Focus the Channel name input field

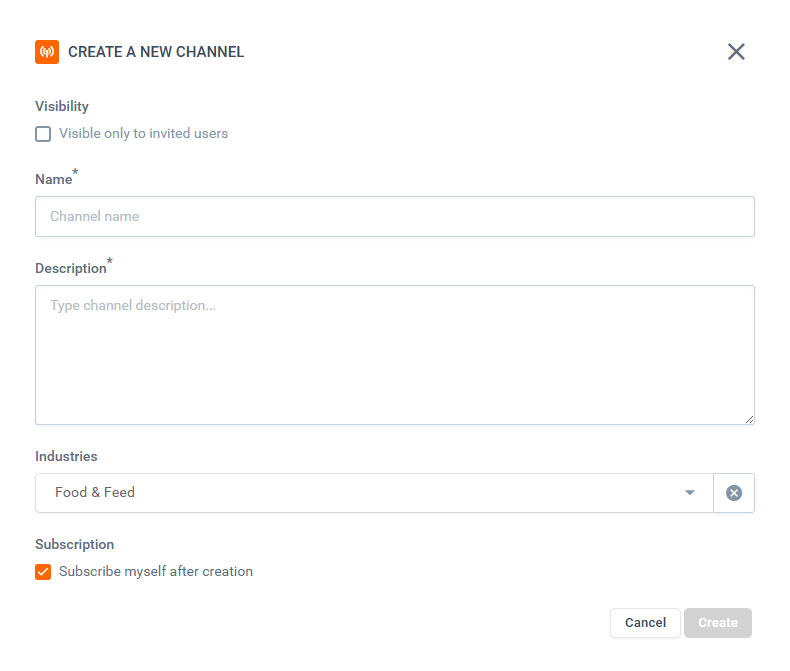pos(394,217)
